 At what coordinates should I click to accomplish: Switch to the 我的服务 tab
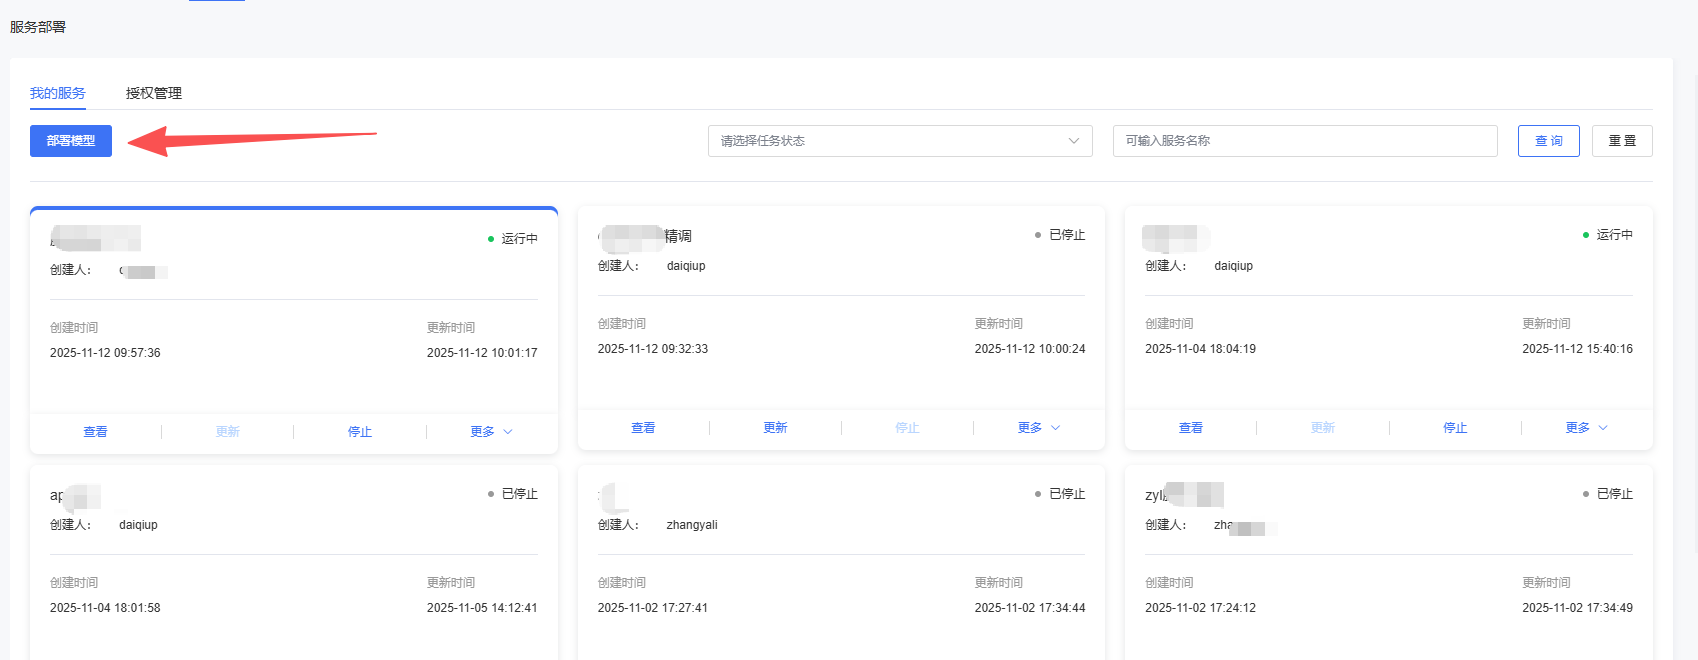tap(57, 93)
